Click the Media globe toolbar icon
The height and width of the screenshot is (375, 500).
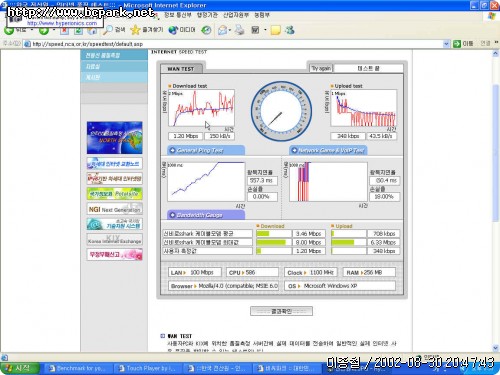(173, 30)
